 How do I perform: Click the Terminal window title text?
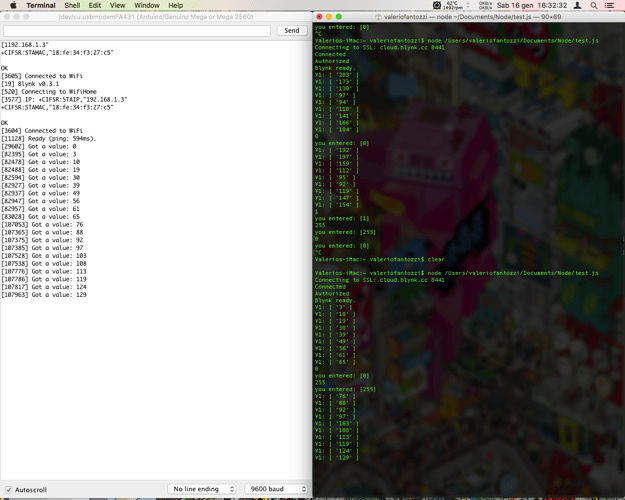(x=472, y=17)
